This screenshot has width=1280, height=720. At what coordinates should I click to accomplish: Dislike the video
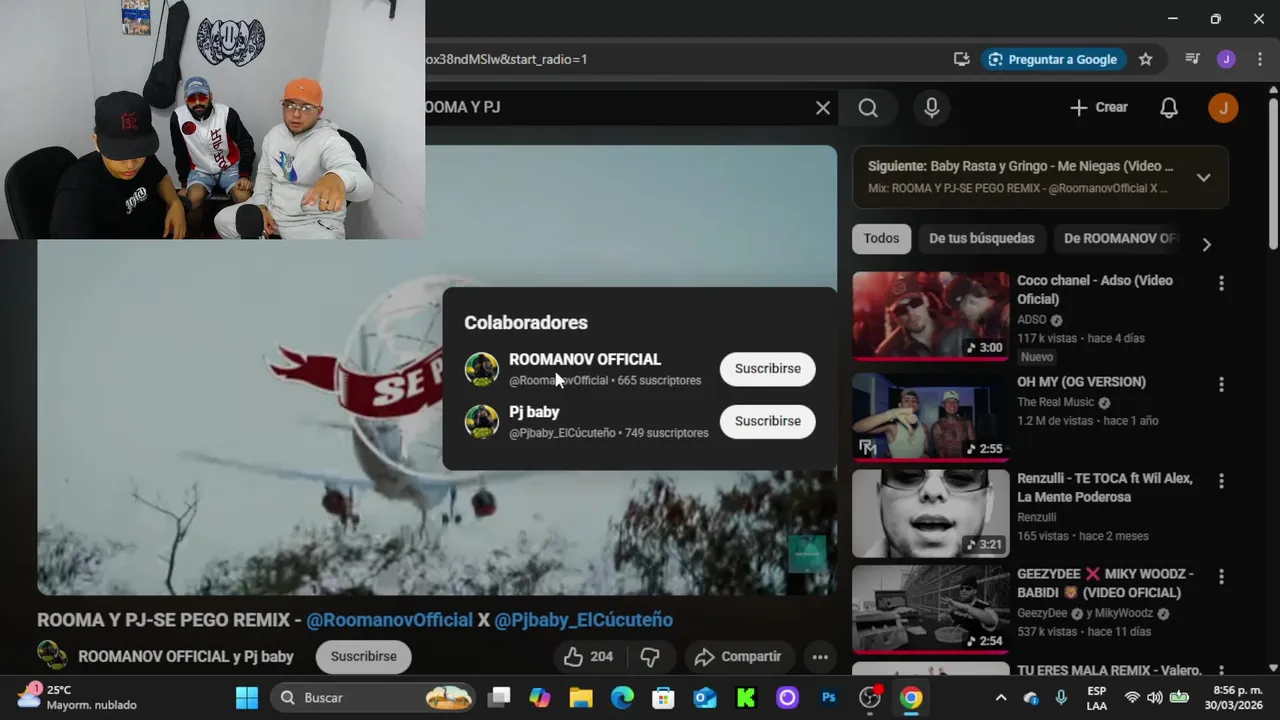650,657
